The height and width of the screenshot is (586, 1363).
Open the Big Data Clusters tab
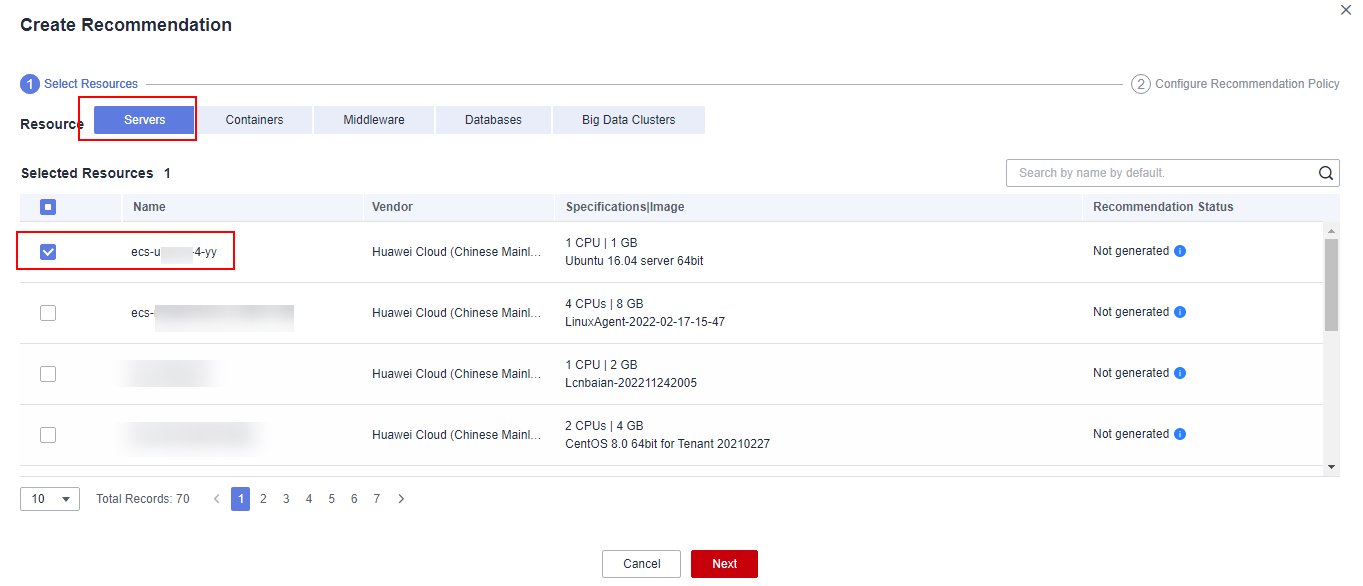(x=628, y=120)
